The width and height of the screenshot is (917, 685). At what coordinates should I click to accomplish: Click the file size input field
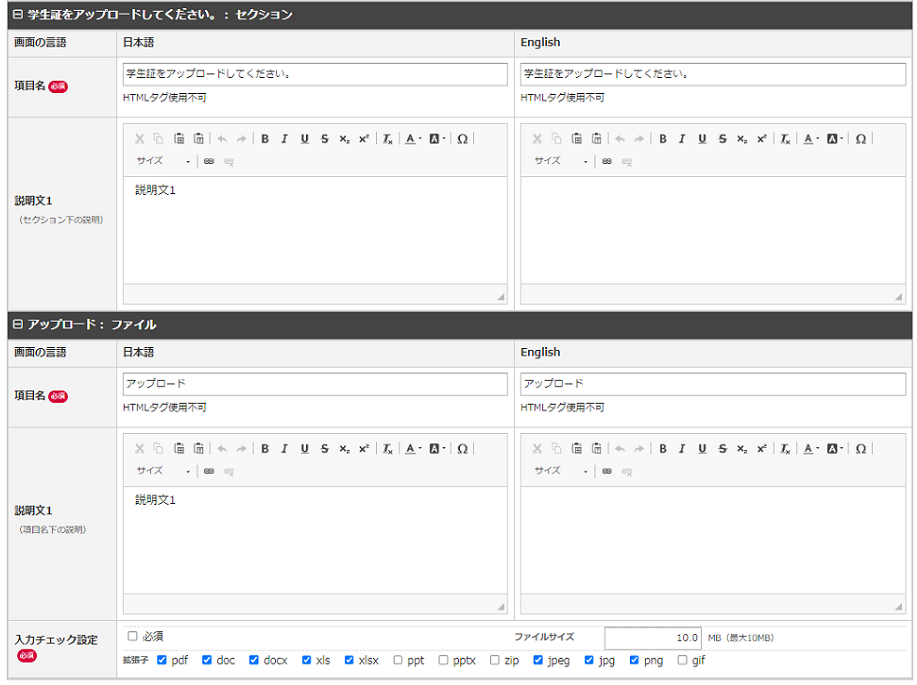coord(653,638)
